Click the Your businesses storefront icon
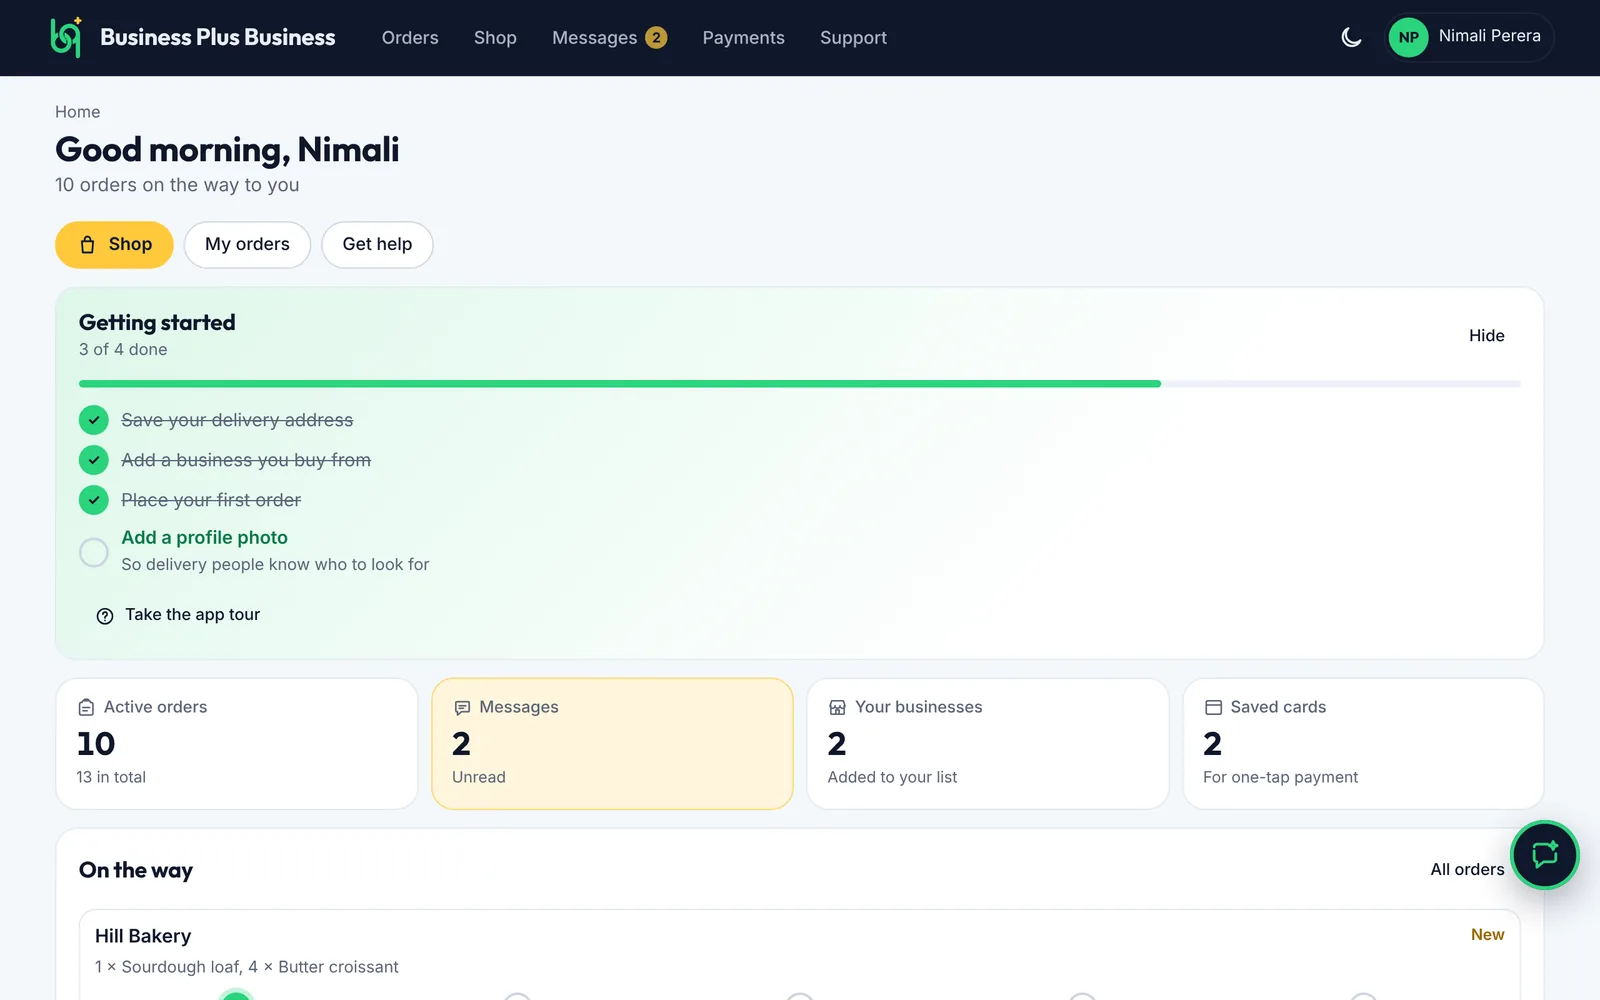 click(x=837, y=707)
